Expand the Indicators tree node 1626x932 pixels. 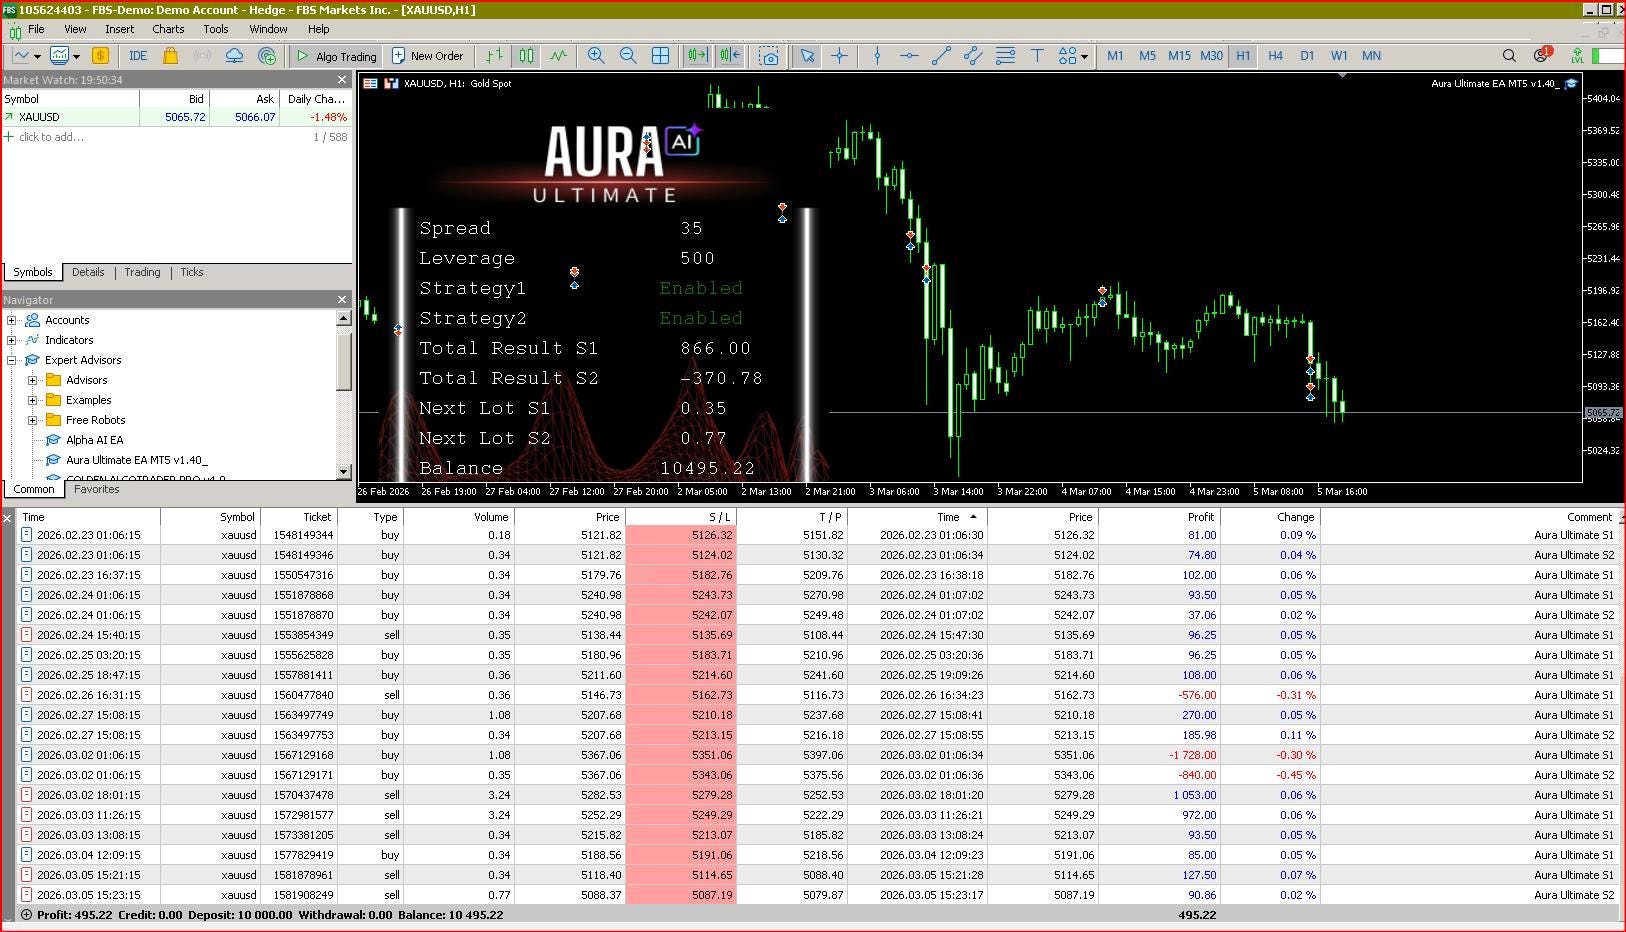pyautogui.click(x=12, y=340)
